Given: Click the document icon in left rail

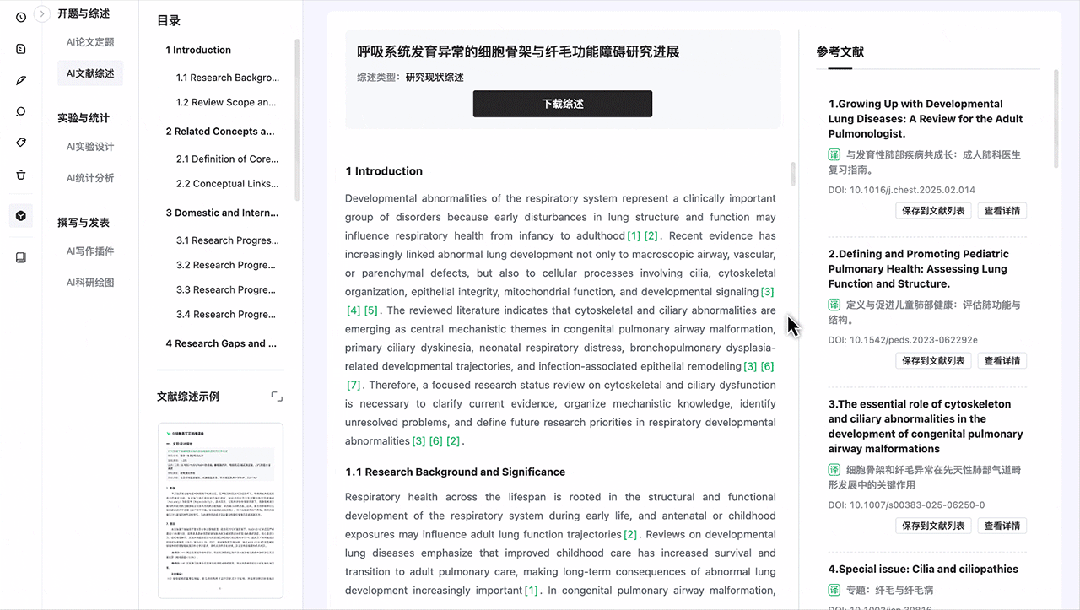Looking at the screenshot, I should click(21, 49).
